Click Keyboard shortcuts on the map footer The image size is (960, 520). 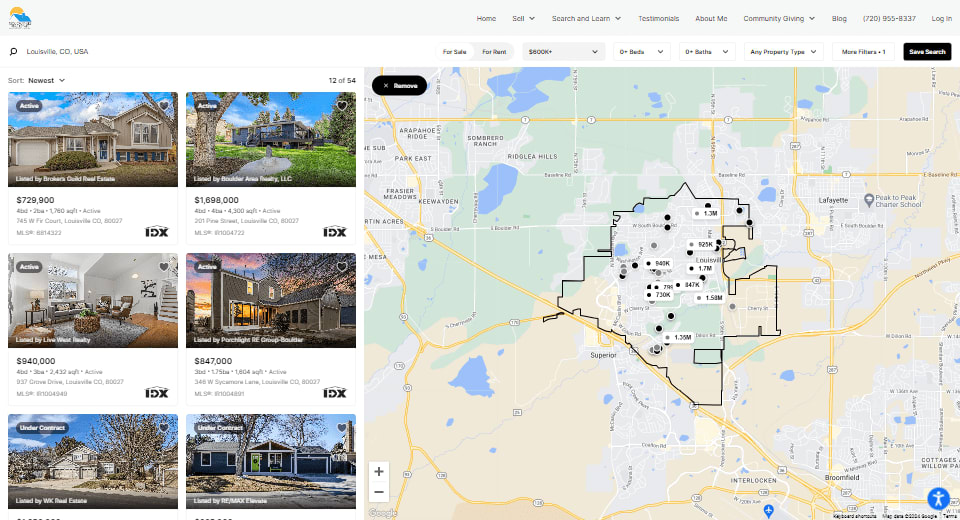(x=855, y=516)
